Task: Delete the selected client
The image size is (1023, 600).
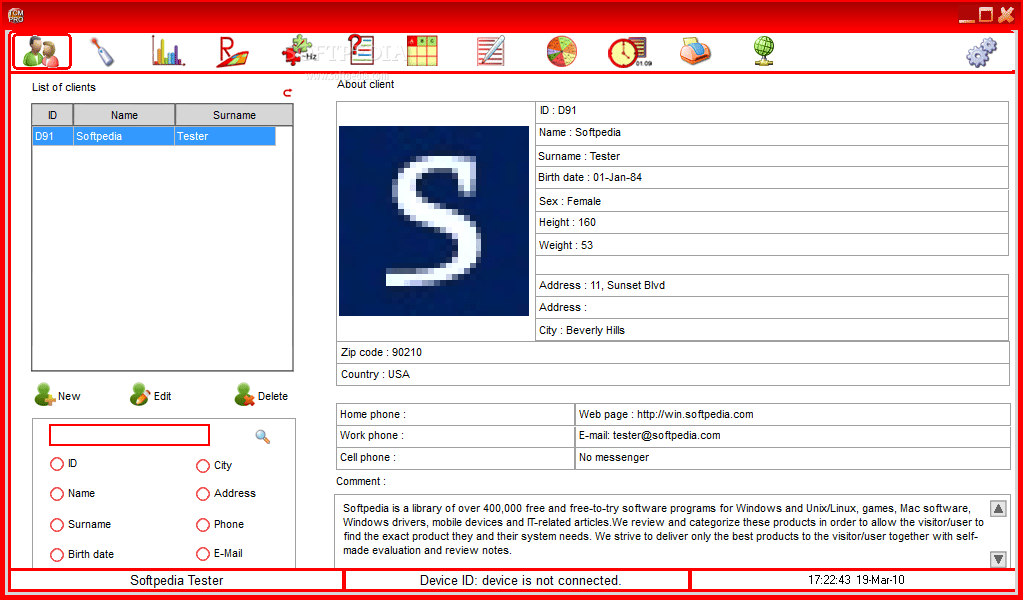Action: 260,395
